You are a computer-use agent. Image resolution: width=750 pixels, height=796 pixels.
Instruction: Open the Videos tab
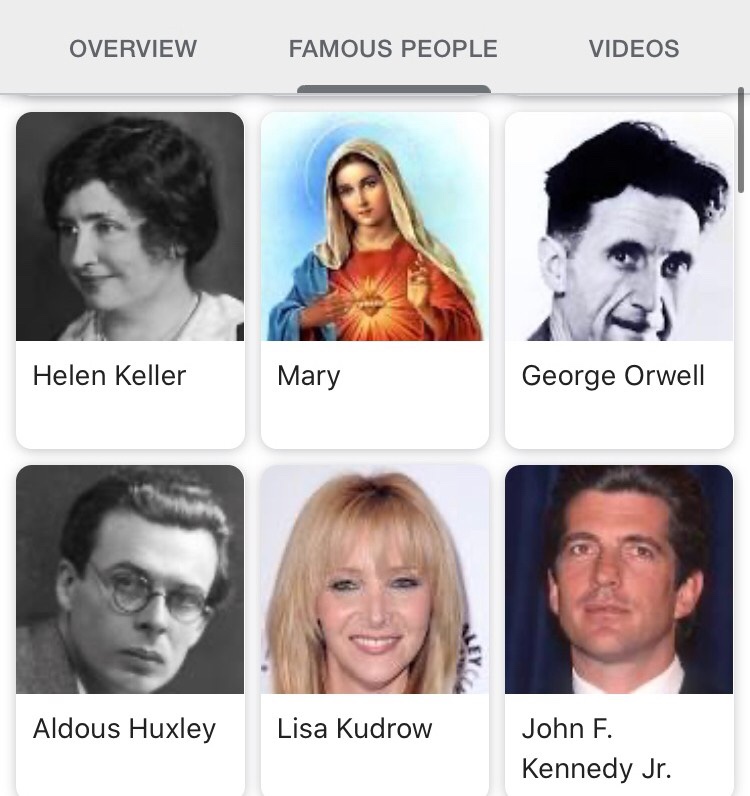634,49
